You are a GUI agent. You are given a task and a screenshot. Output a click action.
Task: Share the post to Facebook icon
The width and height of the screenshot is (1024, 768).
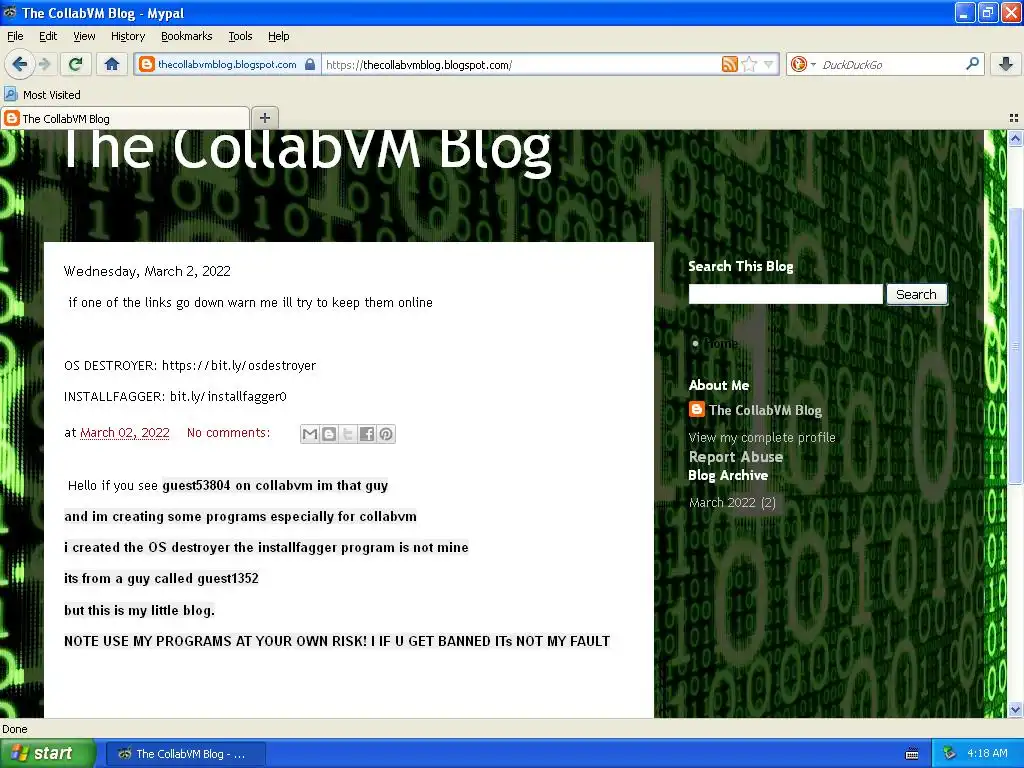point(367,434)
